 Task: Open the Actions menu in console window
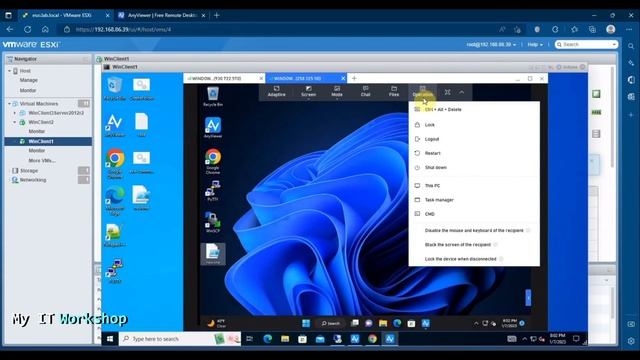570,67
